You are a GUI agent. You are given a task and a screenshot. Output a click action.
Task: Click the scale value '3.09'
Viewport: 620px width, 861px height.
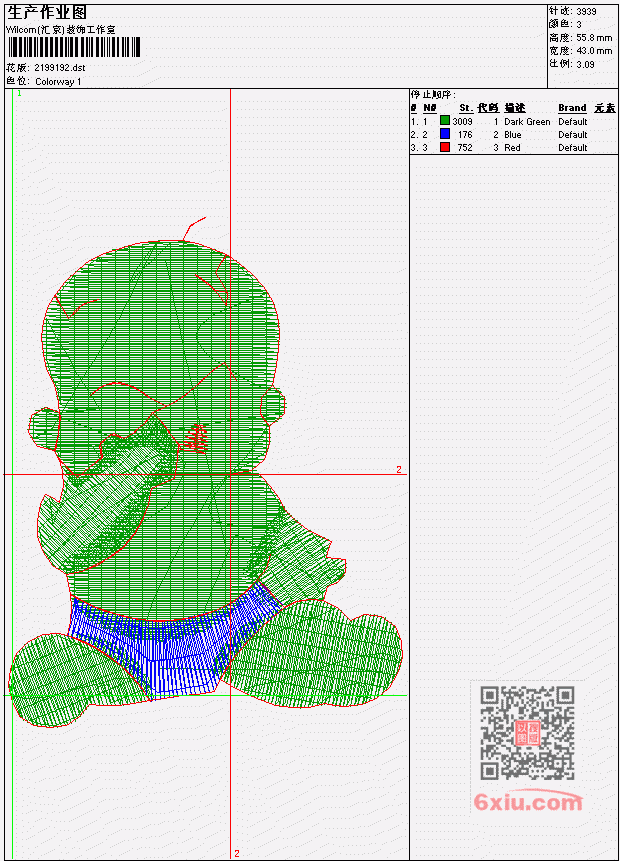[585, 64]
